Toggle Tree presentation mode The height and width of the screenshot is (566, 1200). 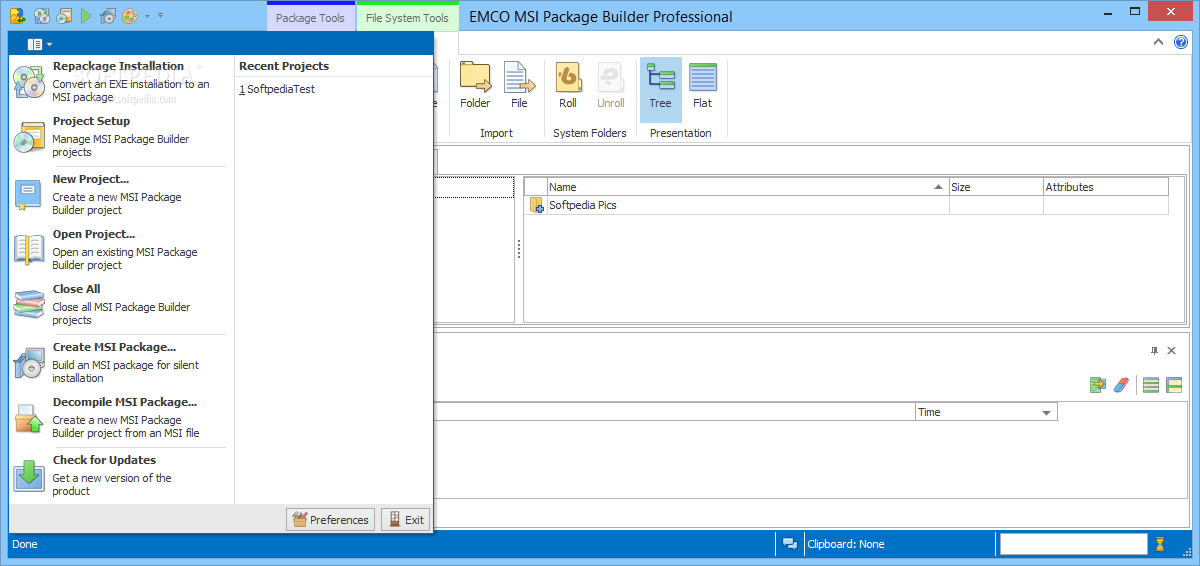pos(660,88)
